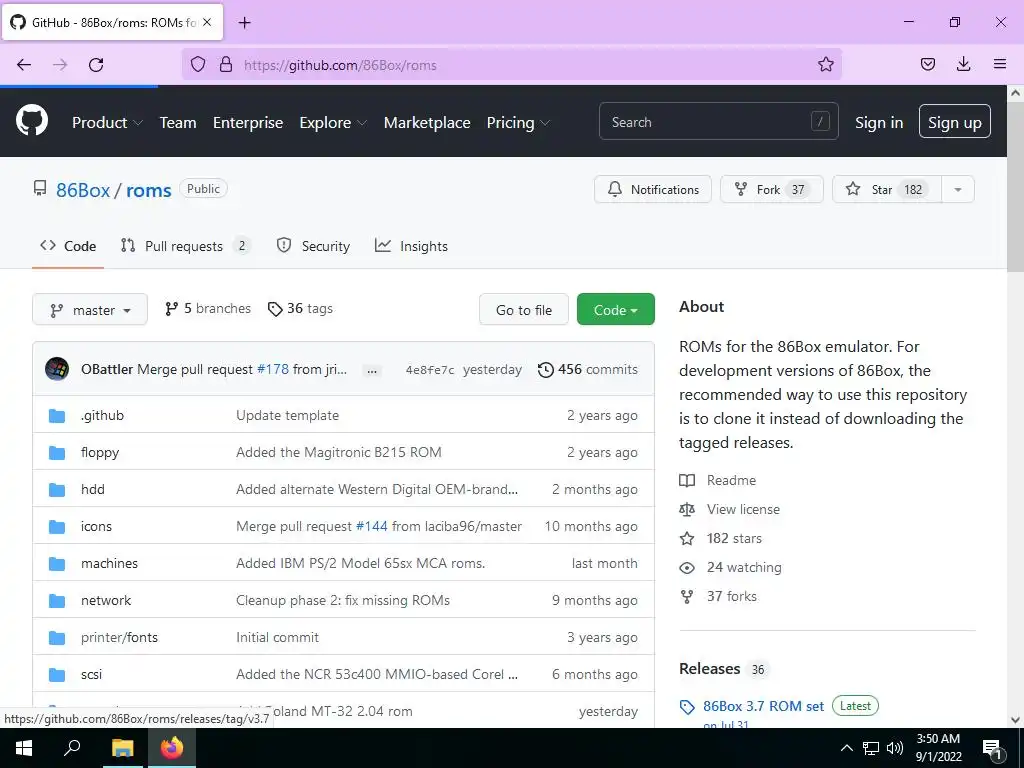Open pull request #178 link

coord(273,370)
